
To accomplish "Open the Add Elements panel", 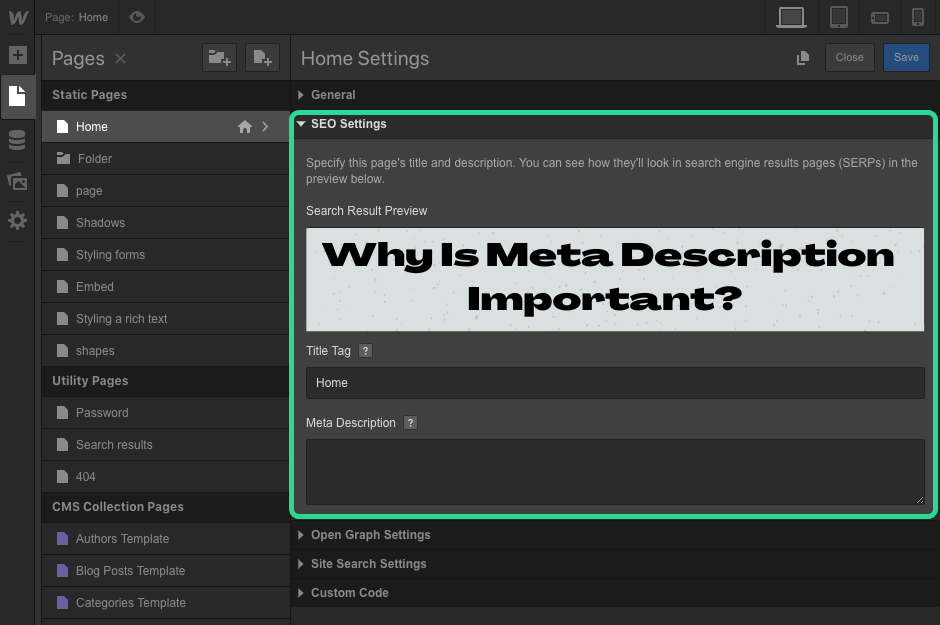I will [x=18, y=55].
